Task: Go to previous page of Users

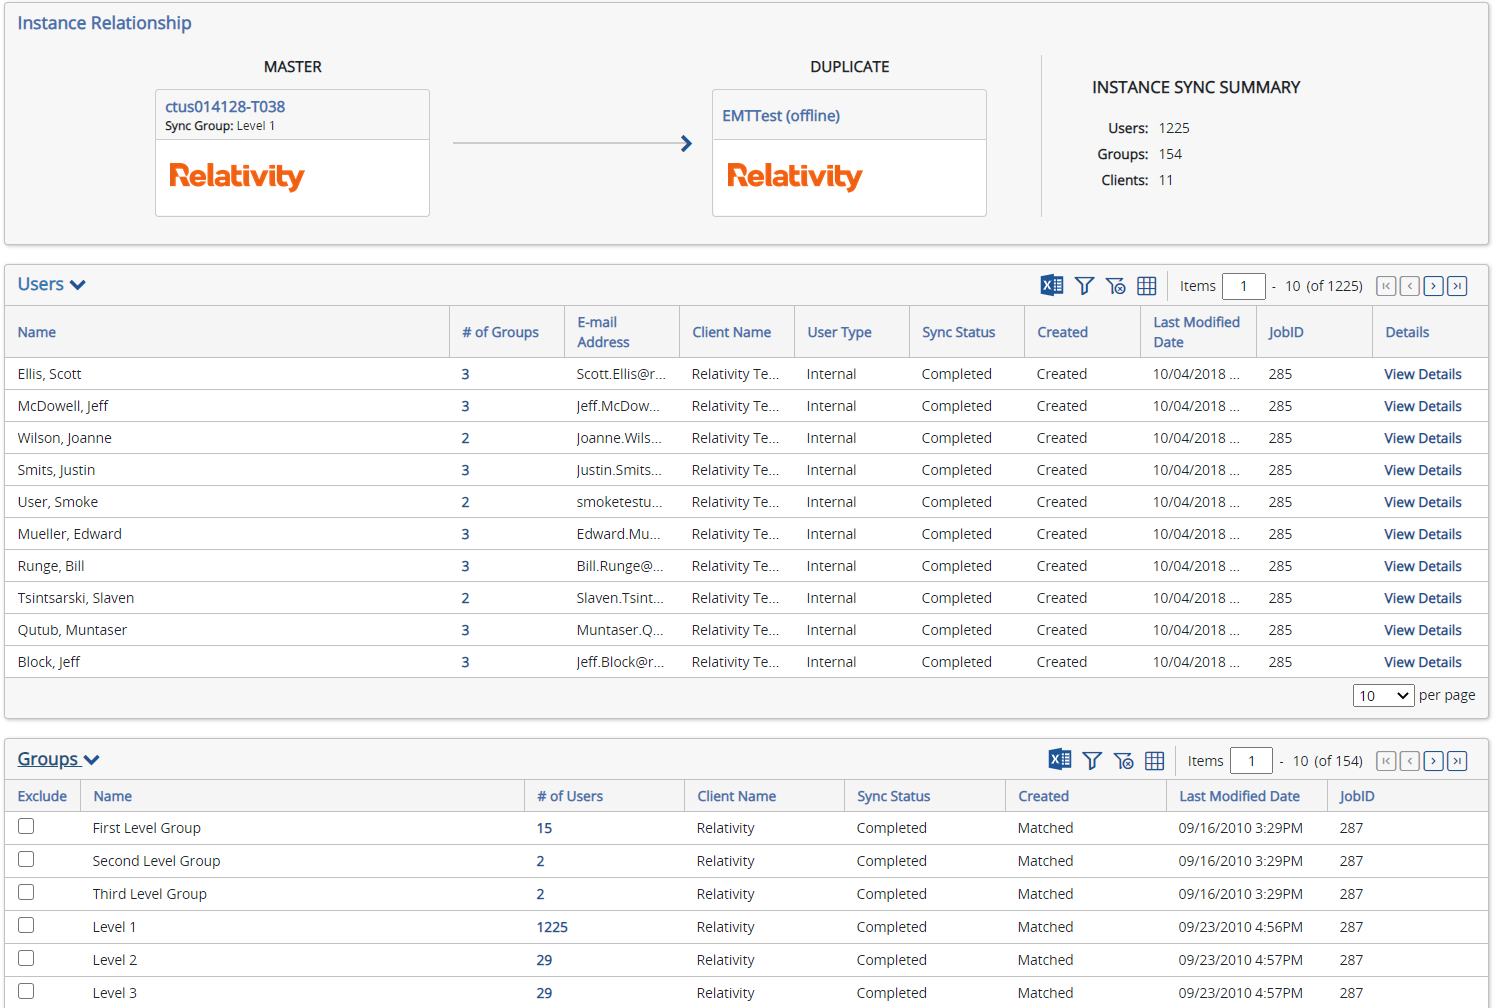Action: [x=1410, y=286]
